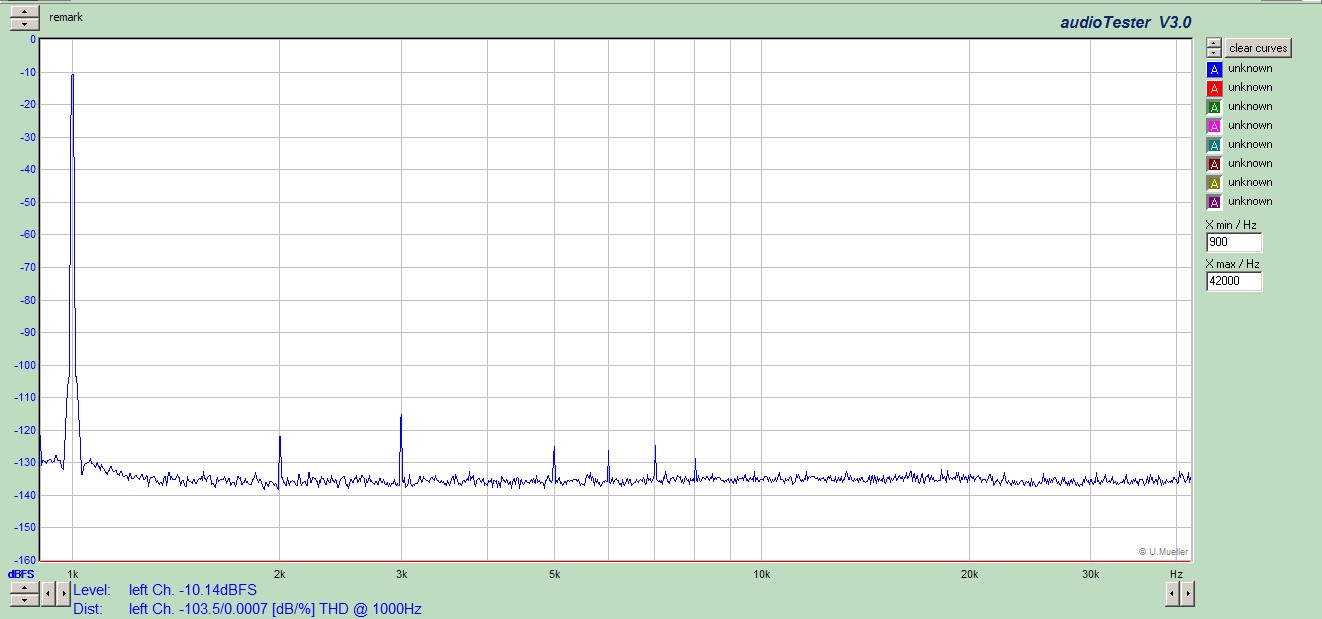Click the audioTester V3.0 title
The height and width of the screenshot is (619, 1322).
[1126, 21]
